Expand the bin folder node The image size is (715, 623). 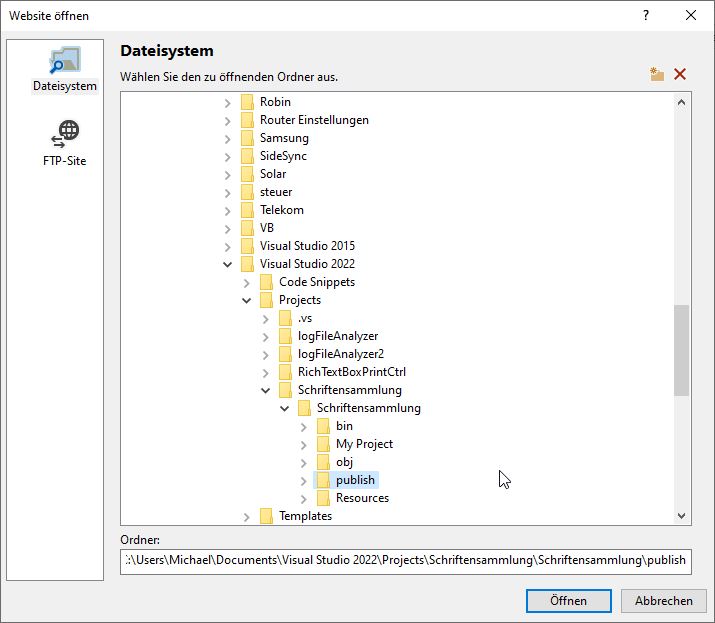[x=304, y=426]
